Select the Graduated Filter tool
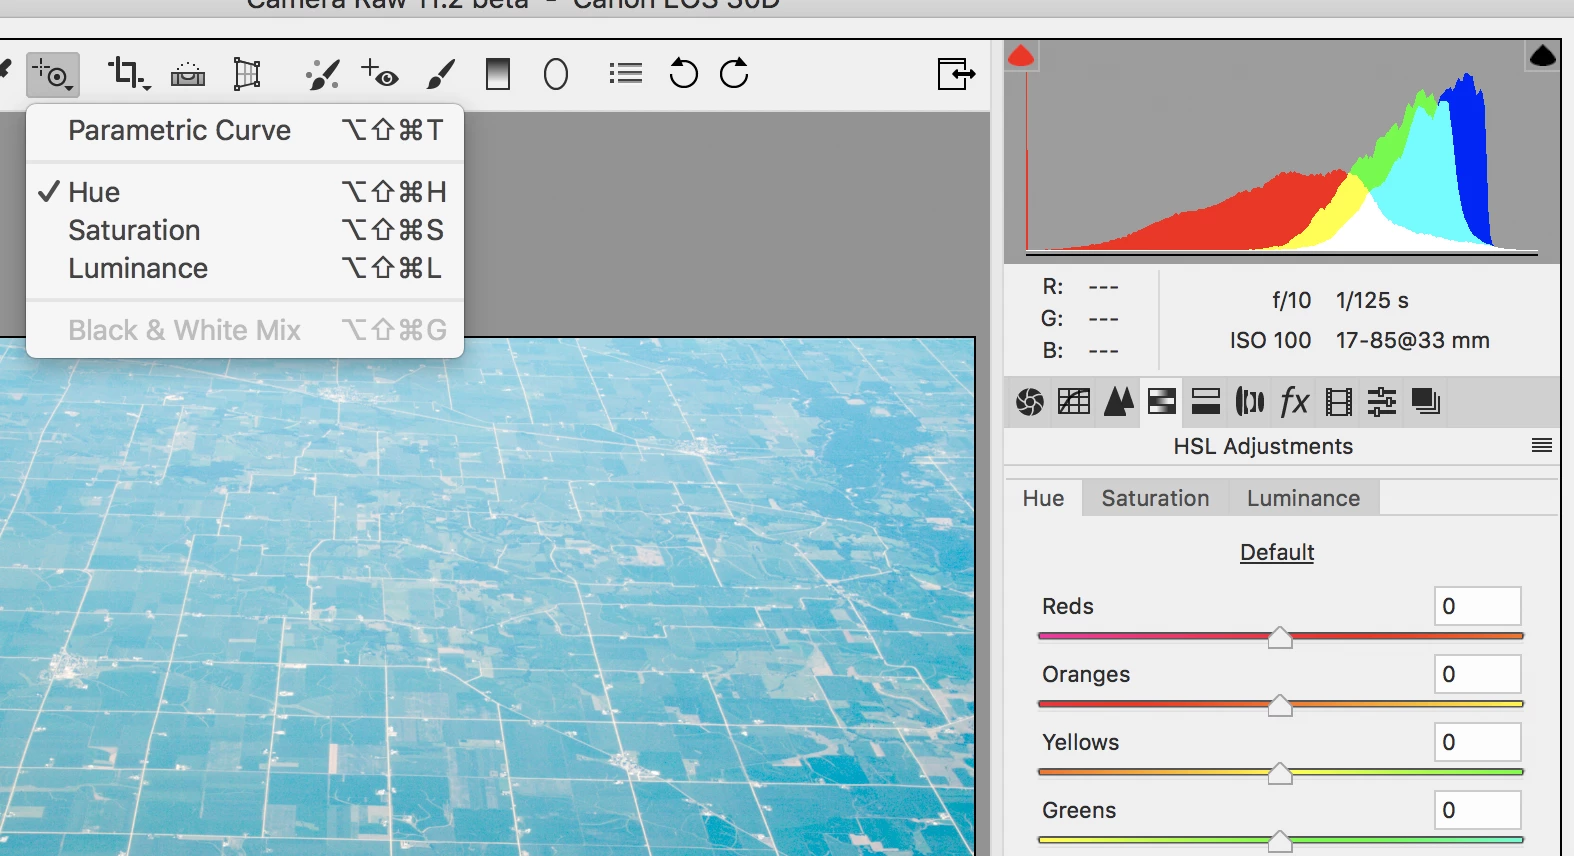 pyautogui.click(x=498, y=74)
